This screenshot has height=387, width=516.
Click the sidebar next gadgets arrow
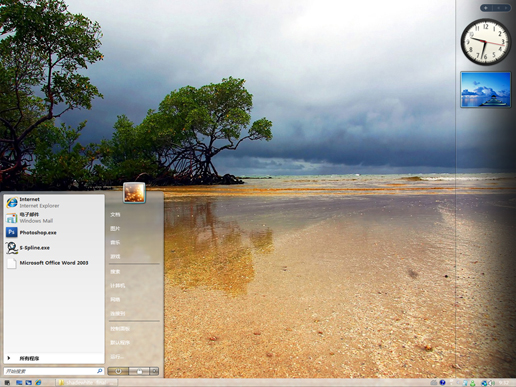coord(506,8)
